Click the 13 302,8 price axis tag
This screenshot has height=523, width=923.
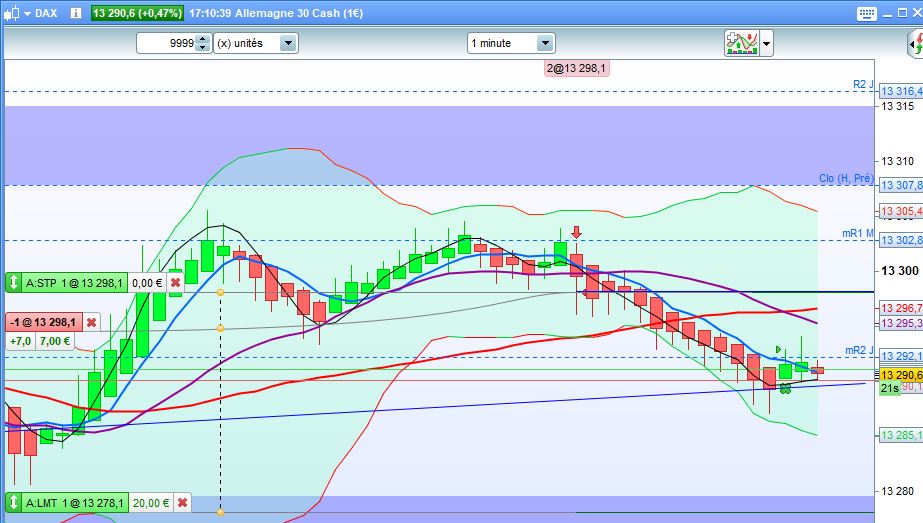[901, 240]
